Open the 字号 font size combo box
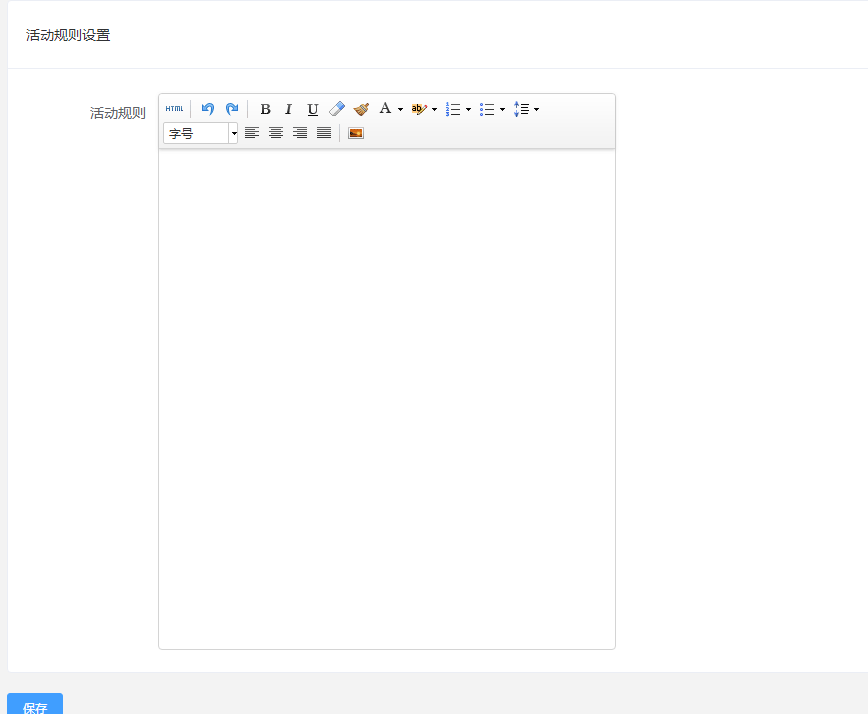Image resolution: width=868 pixels, height=714 pixels. (200, 133)
